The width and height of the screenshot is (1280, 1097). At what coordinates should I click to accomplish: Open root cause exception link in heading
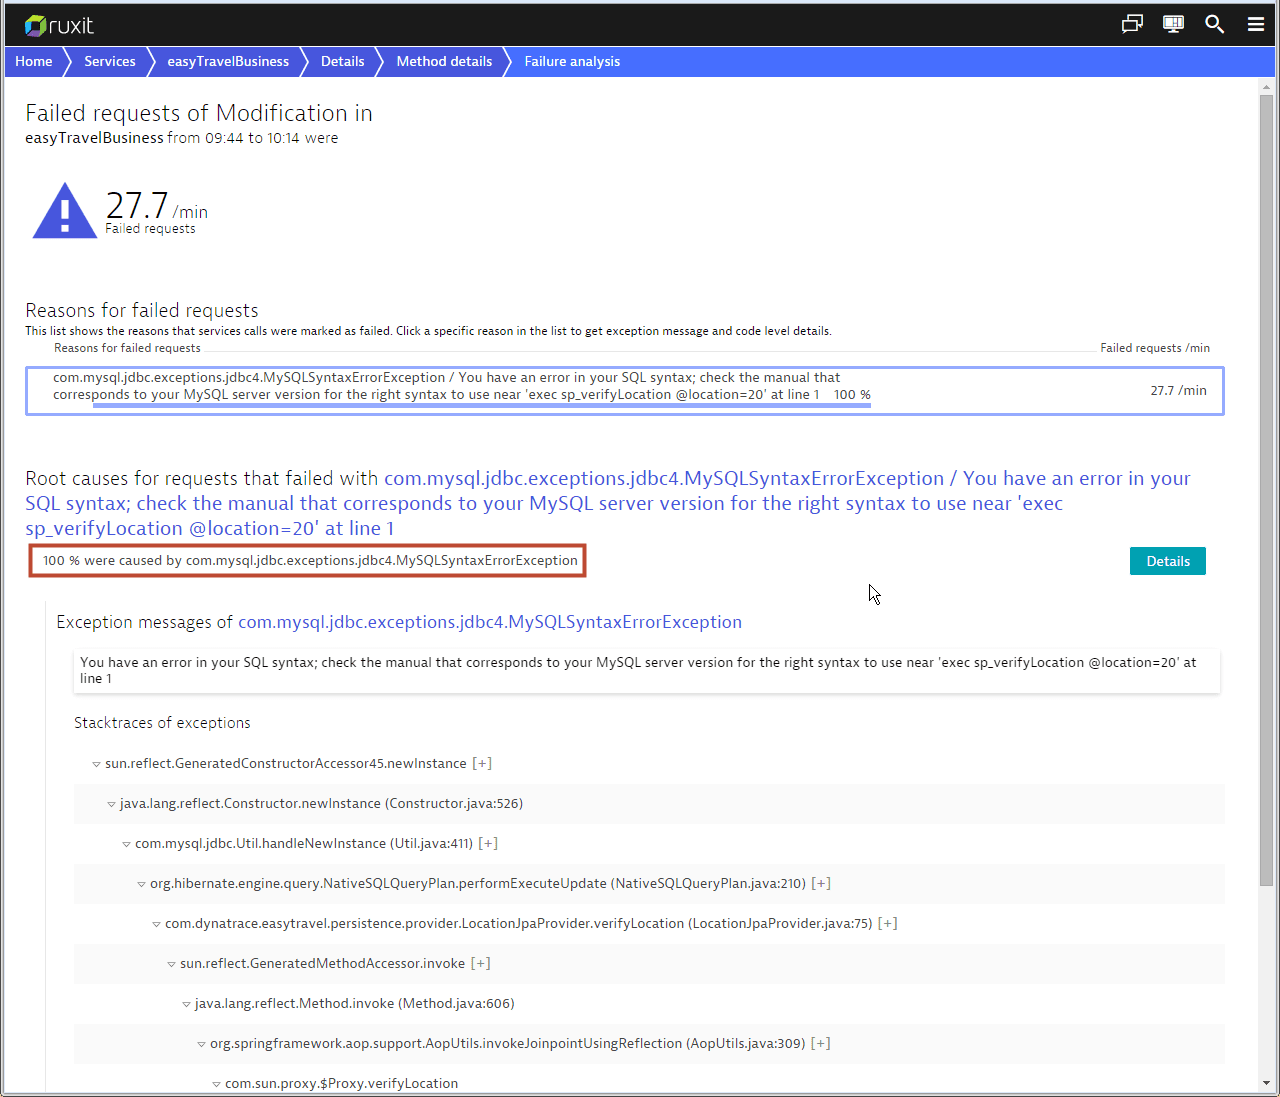tap(608, 503)
